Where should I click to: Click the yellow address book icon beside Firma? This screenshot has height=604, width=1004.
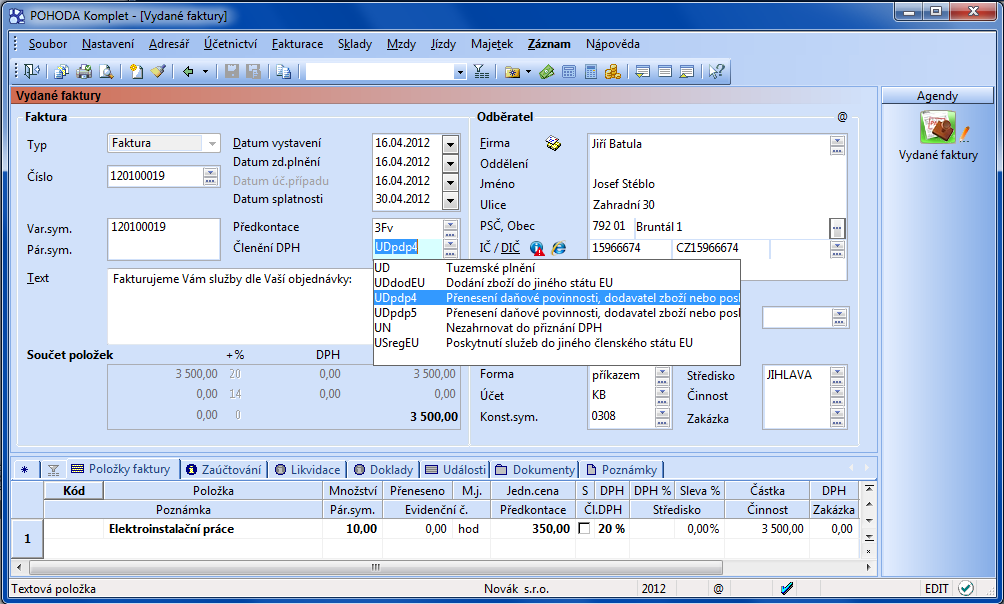(553, 144)
